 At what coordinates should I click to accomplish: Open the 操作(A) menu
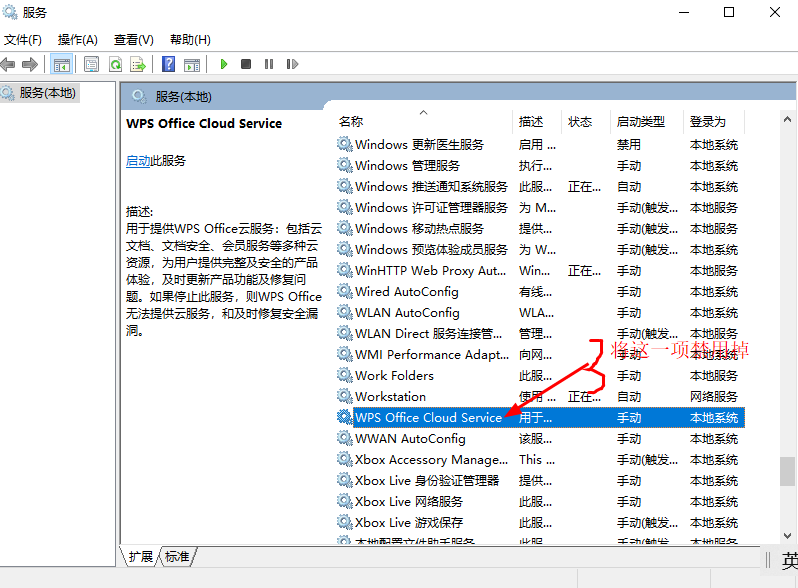coord(77,40)
